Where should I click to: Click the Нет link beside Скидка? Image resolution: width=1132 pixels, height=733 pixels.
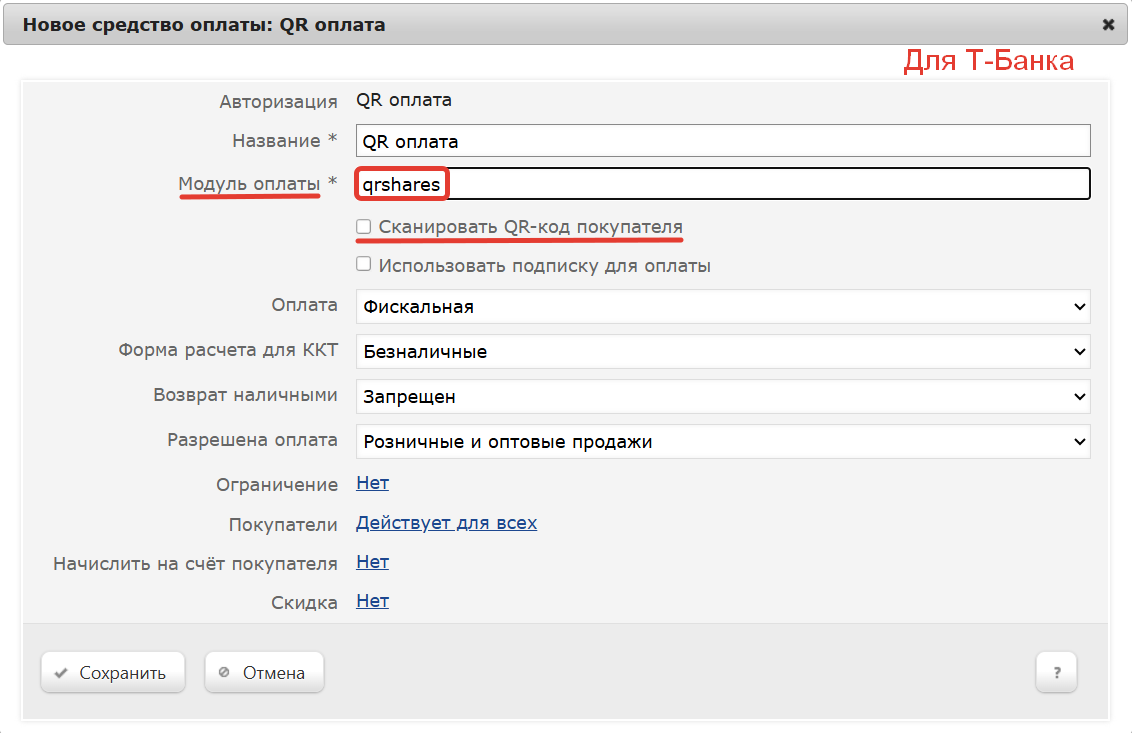click(x=372, y=601)
